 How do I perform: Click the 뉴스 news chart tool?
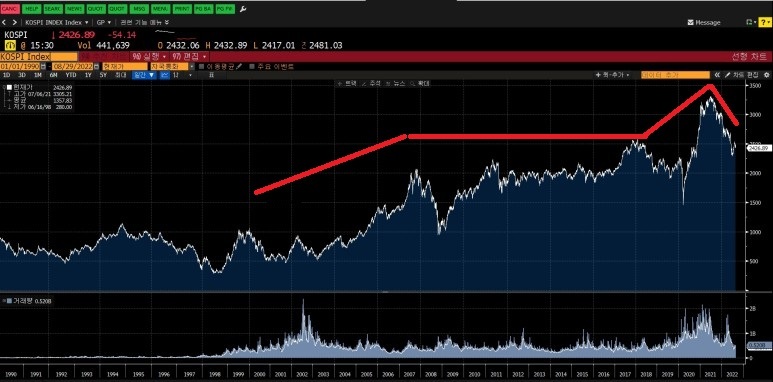click(x=396, y=83)
